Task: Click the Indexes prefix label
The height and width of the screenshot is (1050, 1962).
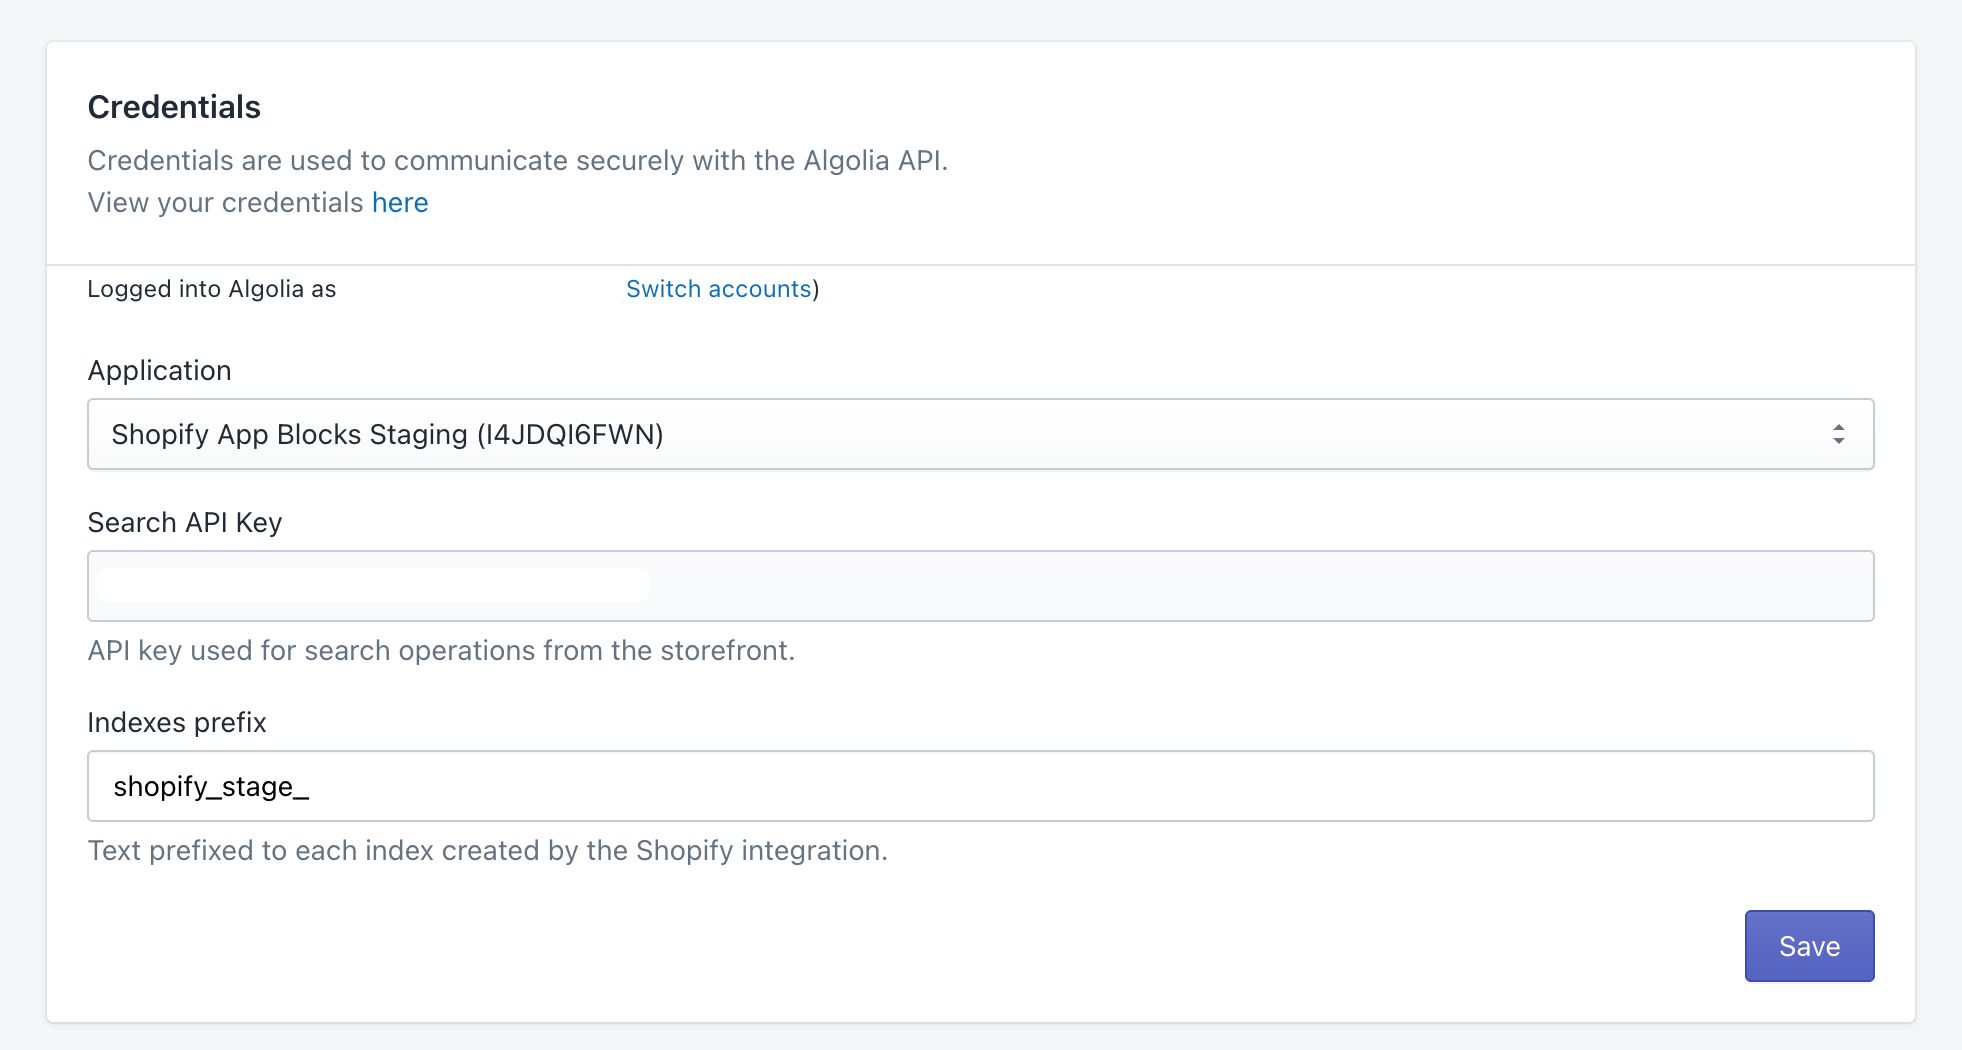Action: pyautogui.click(x=177, y=722)
